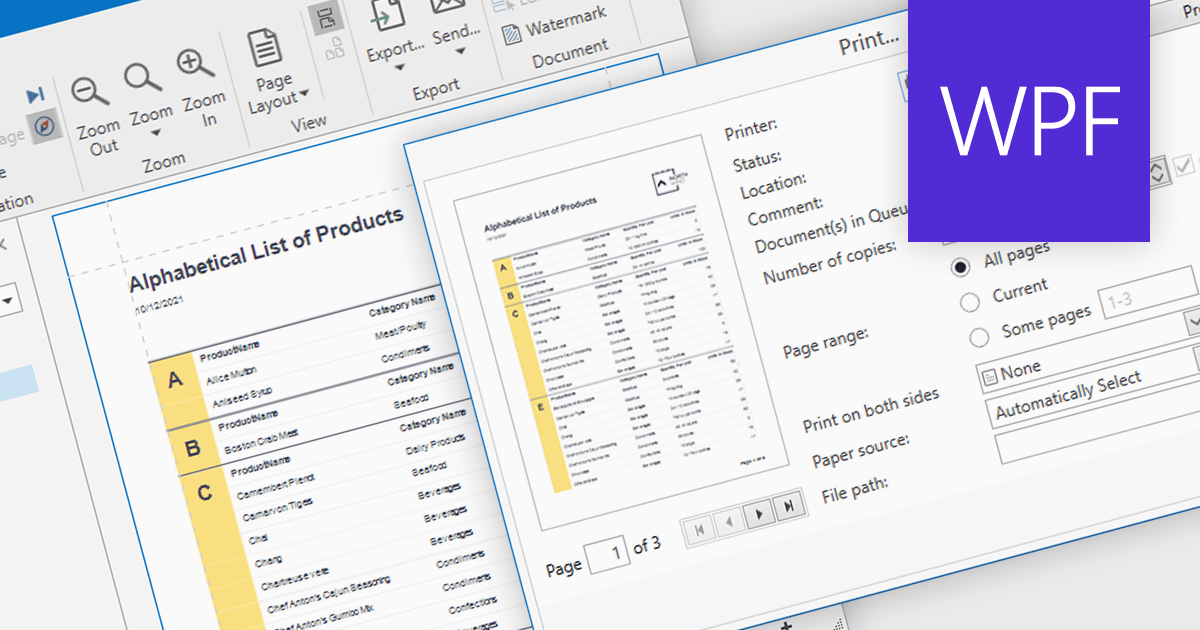Viewport: 1200px width, 630px height.
Task: Select the All pages radio button
Action: click(961, 267)
